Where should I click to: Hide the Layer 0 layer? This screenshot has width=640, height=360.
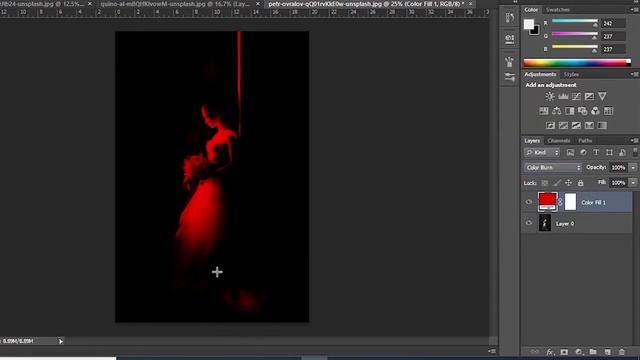(x=529, y=223)
